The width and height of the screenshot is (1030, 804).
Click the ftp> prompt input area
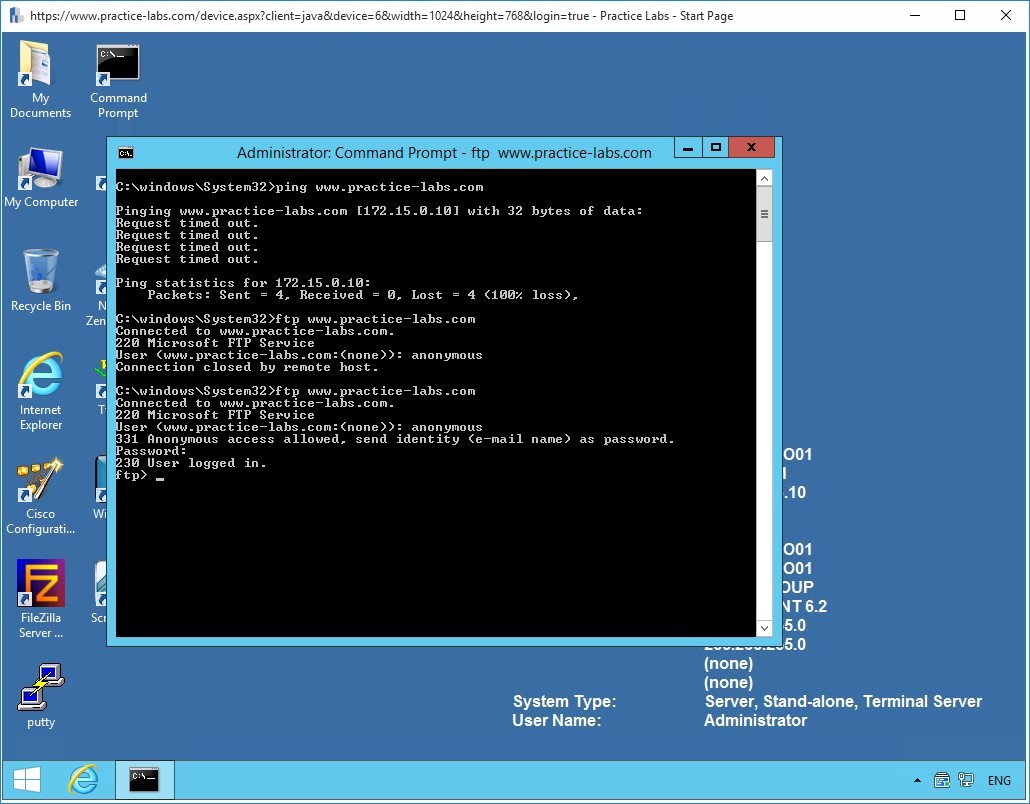point(160,475)
